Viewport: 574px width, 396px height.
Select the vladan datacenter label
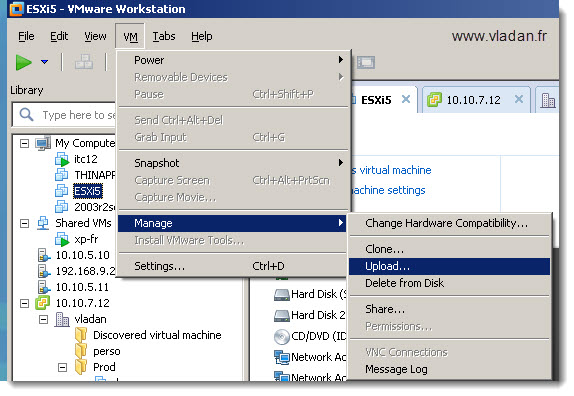(90, 319)
